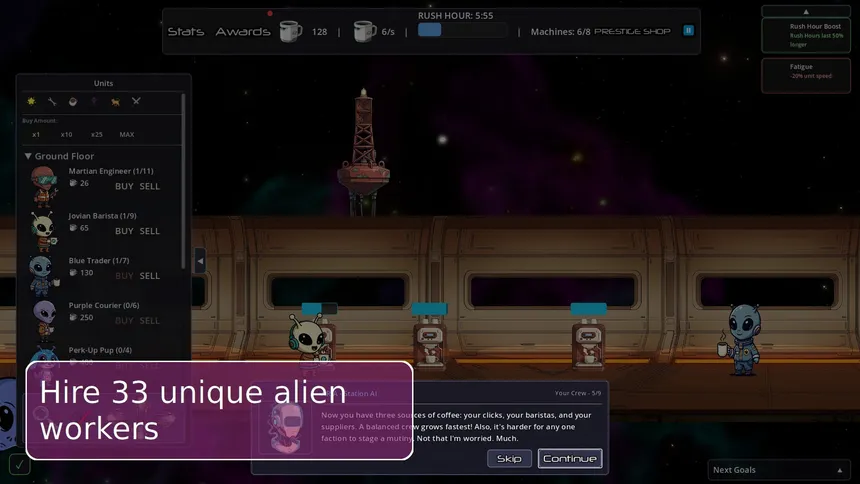
Task: Click the Rush Hour Boost card
Action: tap(806, 35)
